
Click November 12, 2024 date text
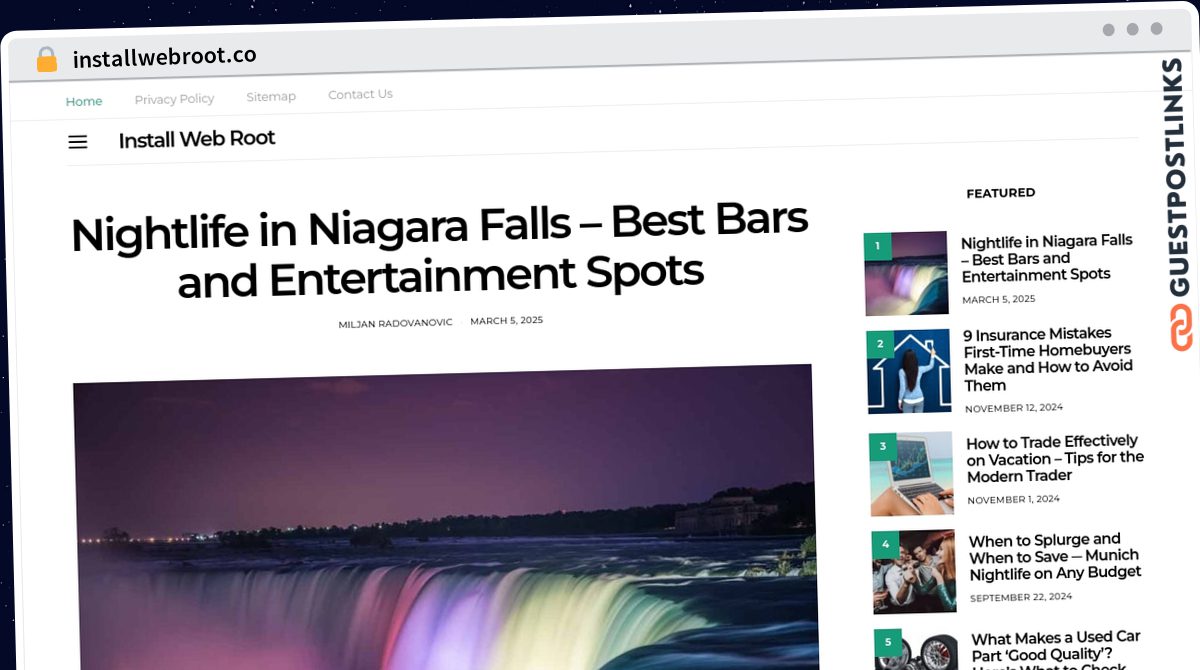click(1014, 408)
